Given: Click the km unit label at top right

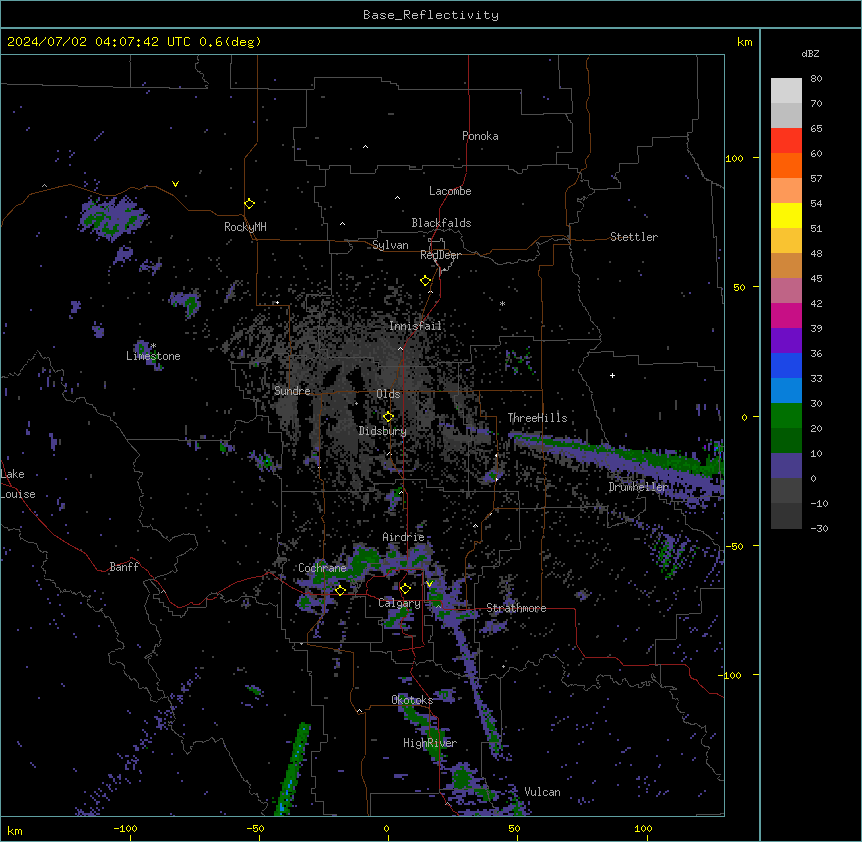Looking at the screenshot, I should pyautogui.click(x=744, y=42).
